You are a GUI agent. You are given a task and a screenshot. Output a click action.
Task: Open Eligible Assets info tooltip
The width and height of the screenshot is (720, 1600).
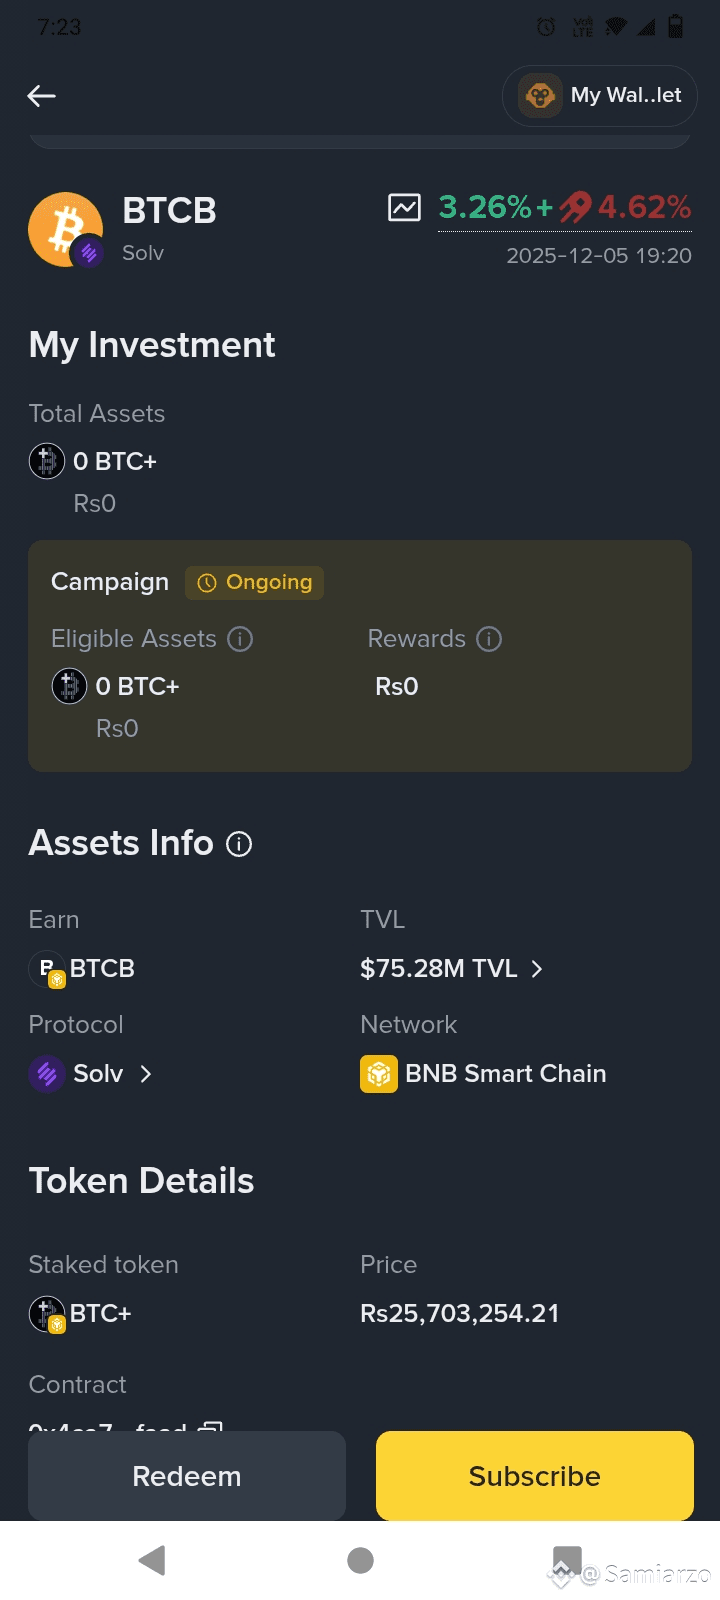pos(240,639)
